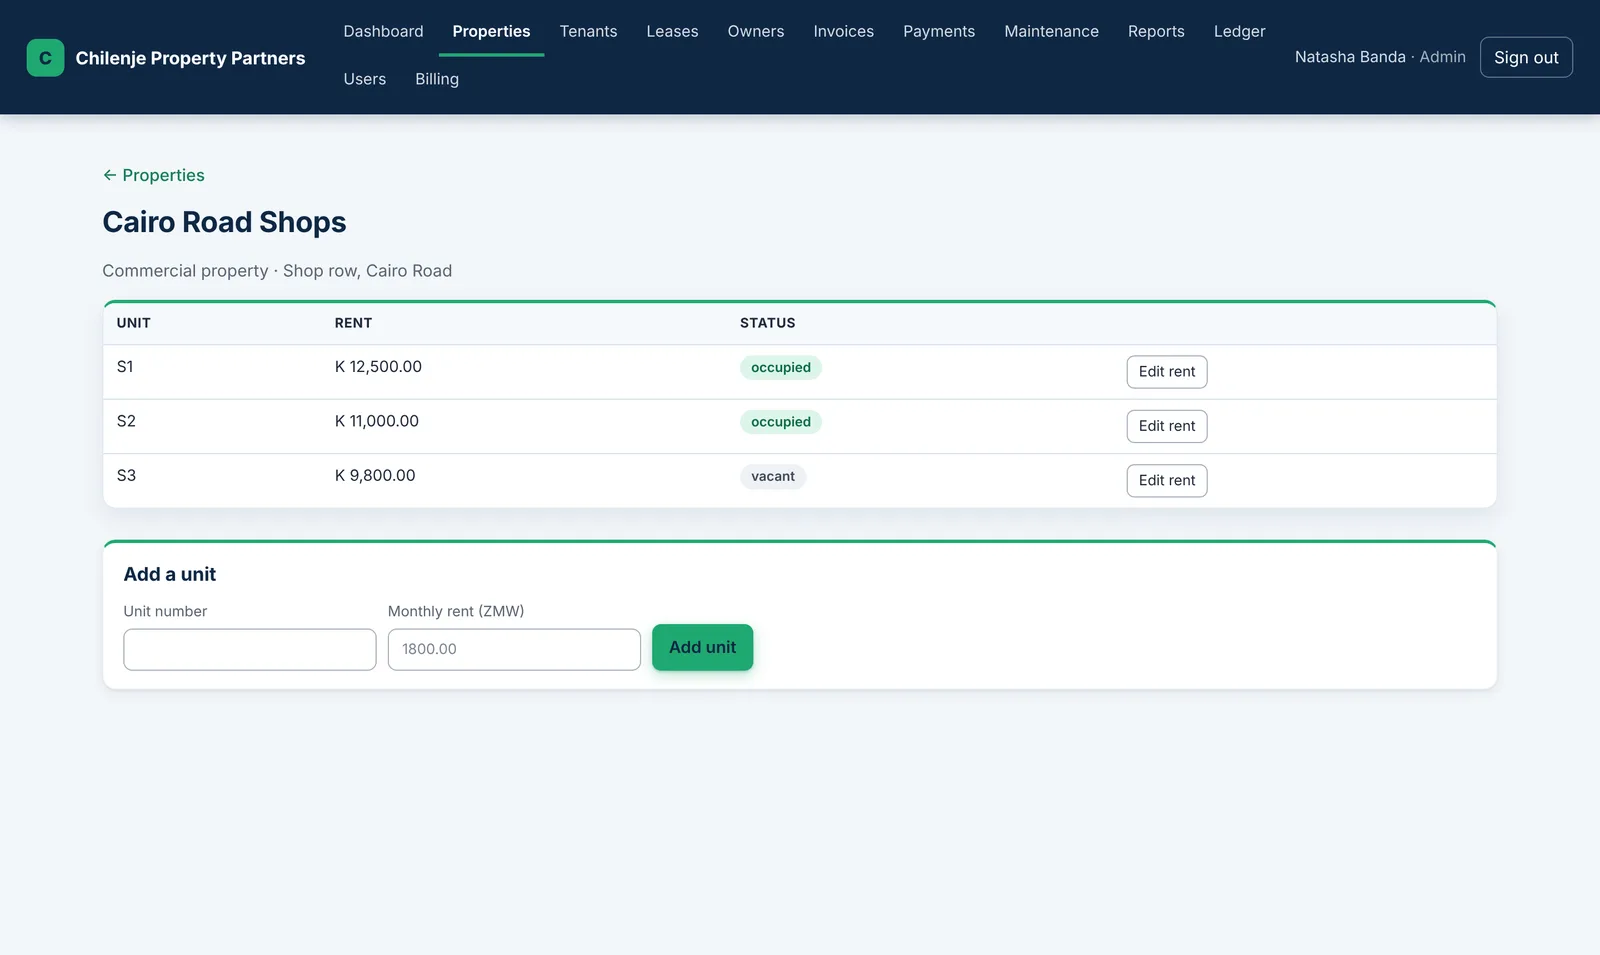Click the Natasha Banda user name

pyautogui.click(x=1350, y=57)
